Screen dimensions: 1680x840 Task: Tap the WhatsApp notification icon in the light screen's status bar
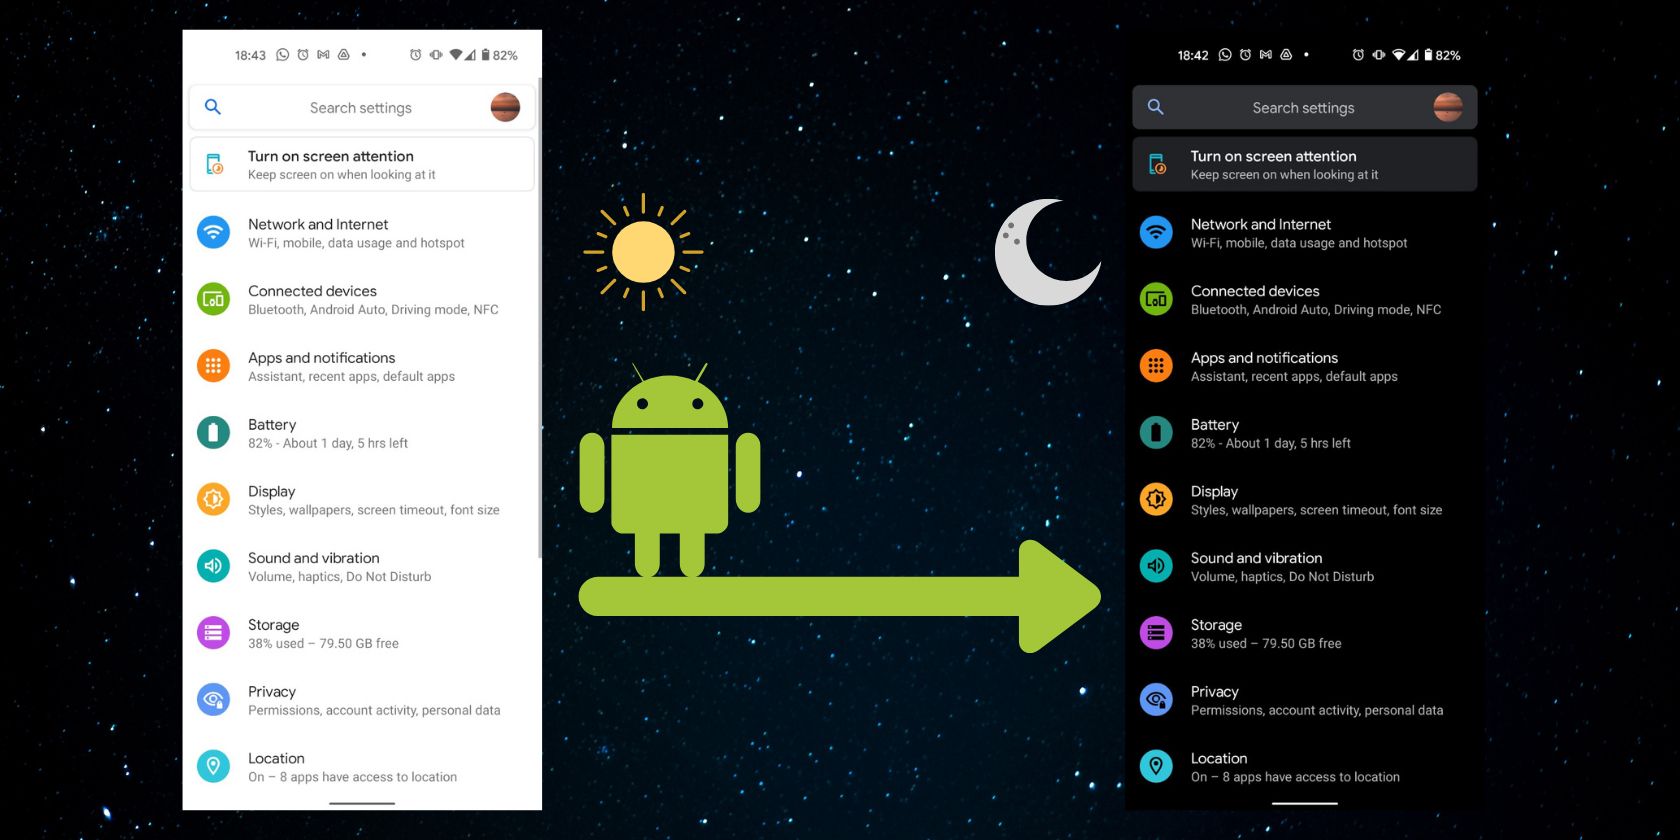(x=283, y=55)
